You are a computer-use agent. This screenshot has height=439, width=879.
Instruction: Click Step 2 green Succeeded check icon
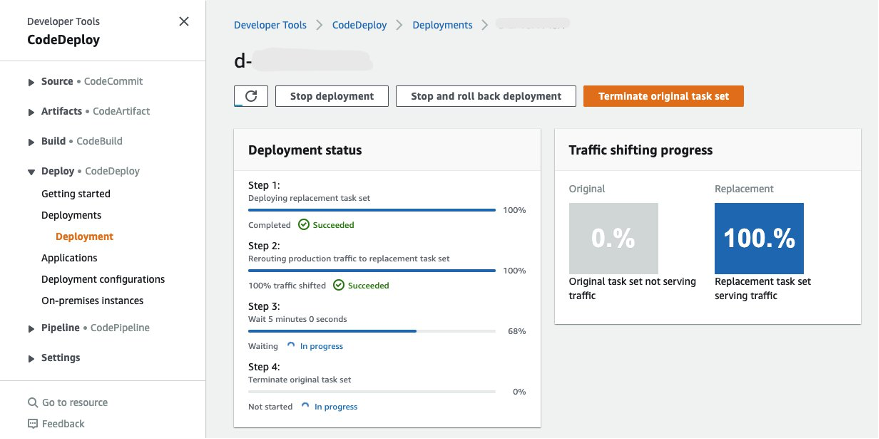click(x=339, y=285)
